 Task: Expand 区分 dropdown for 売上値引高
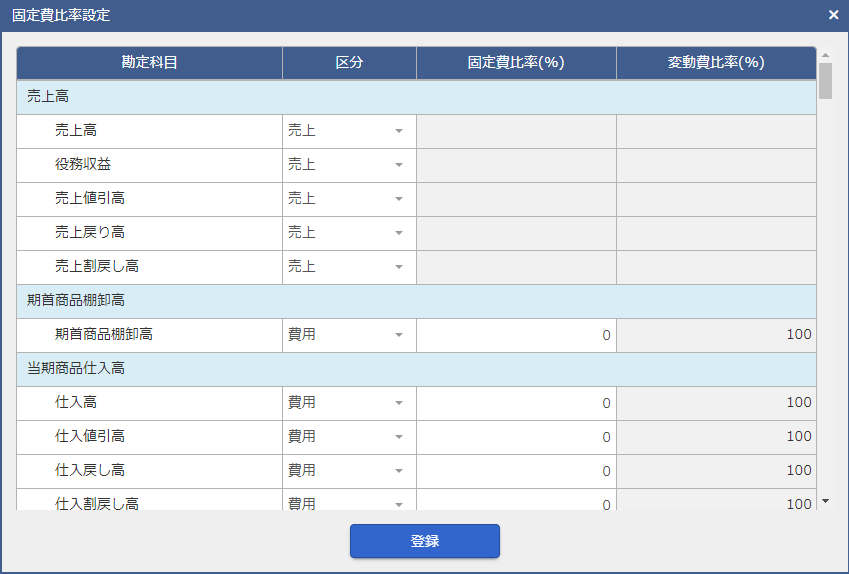point(349,199)
